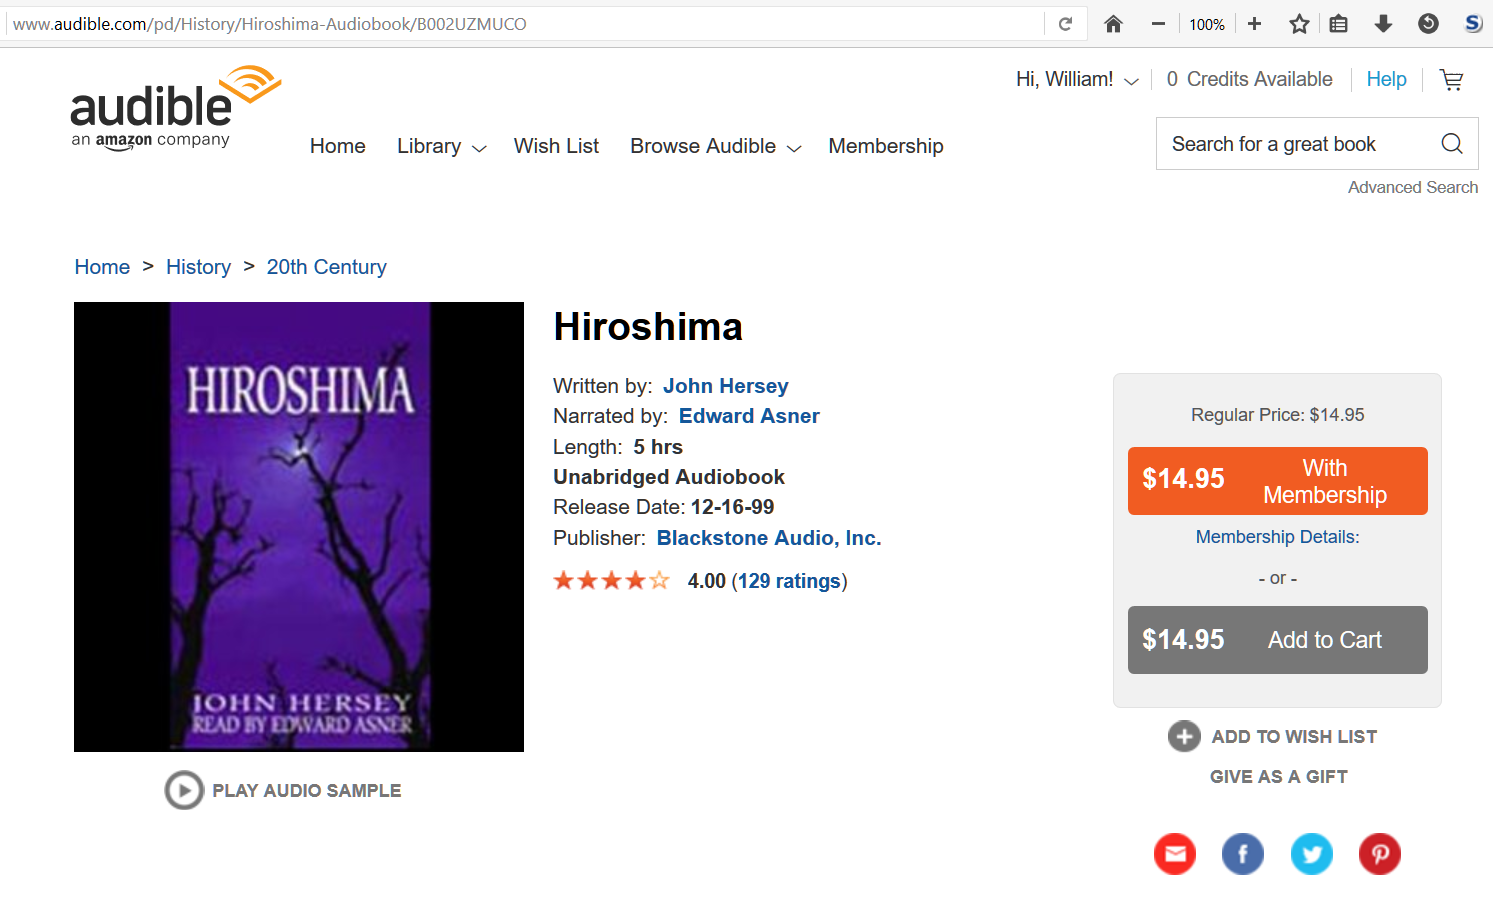The width and height of the screenshot is (1493, 903).
Task: Open the Wish List menu item
Action: coord(556,146)
